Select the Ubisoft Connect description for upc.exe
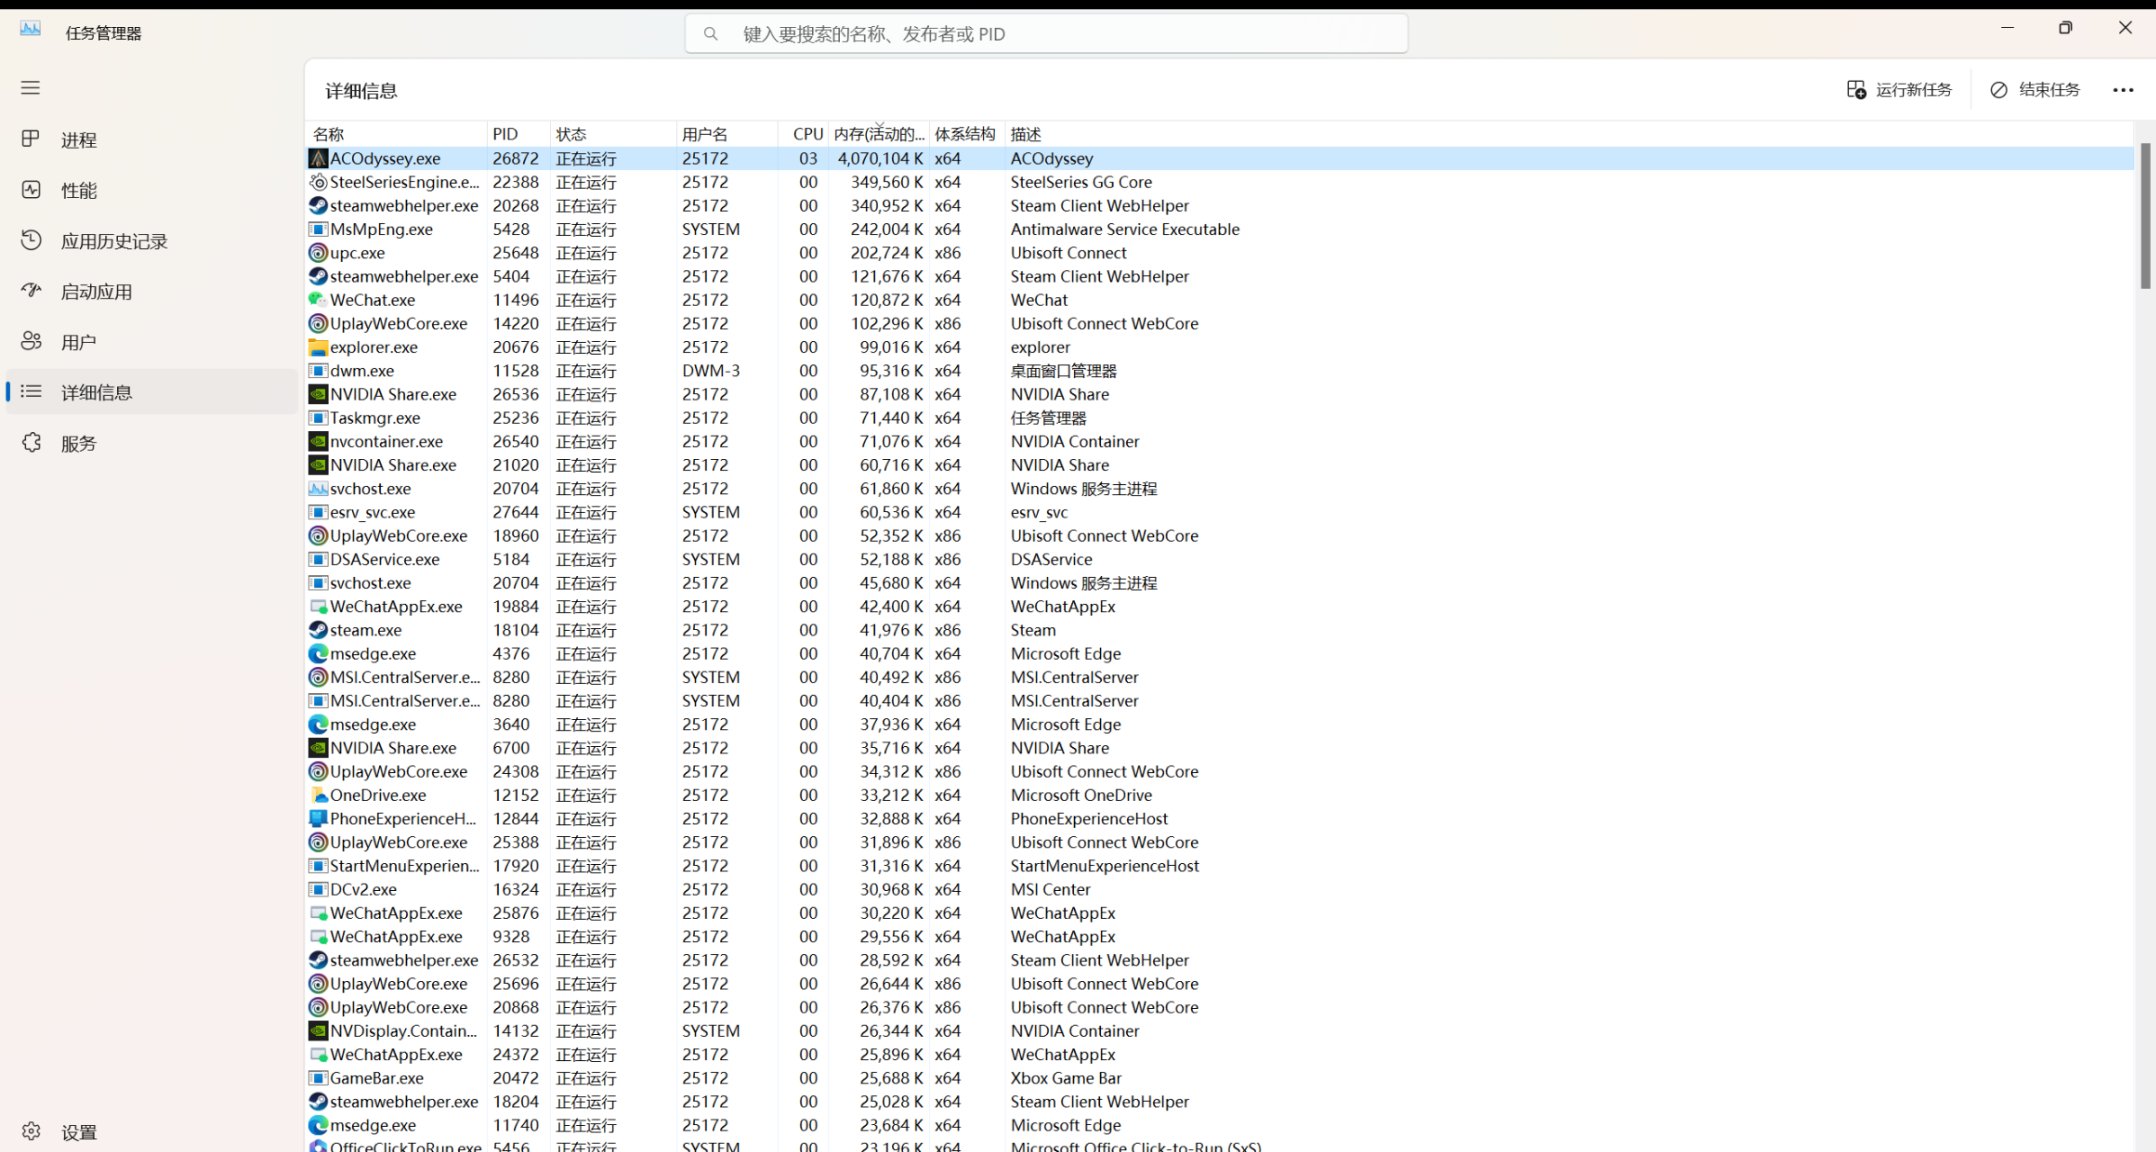This screenshot has height=1152, width=2156. (1068, 253)
